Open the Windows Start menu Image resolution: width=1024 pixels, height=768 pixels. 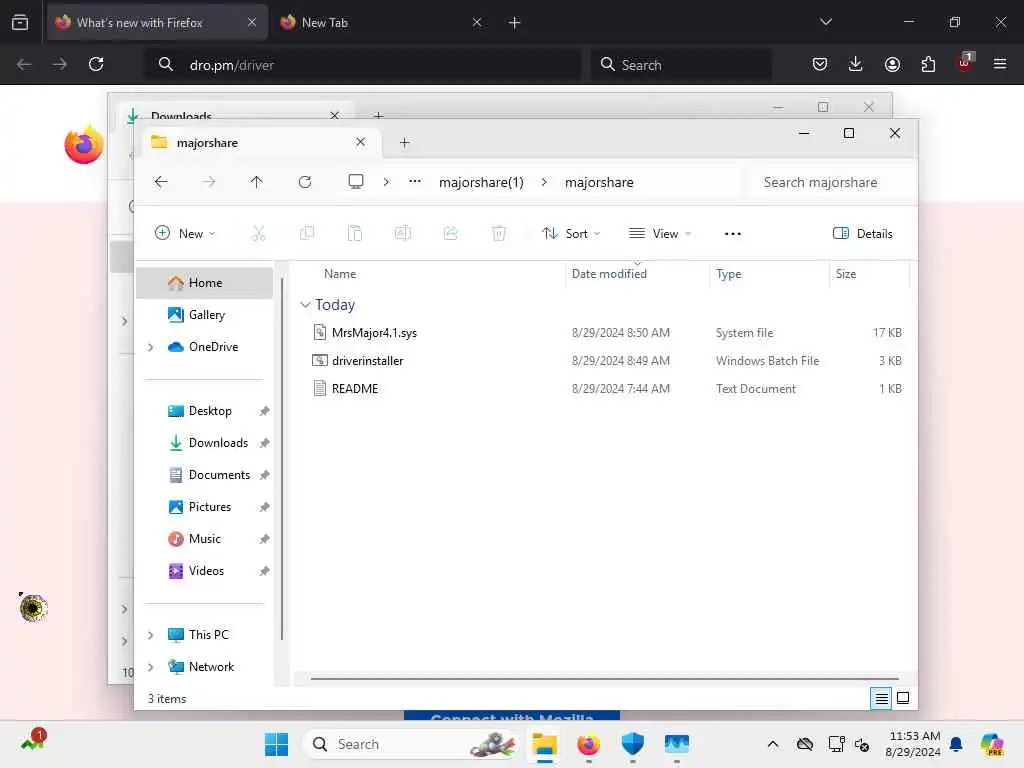click(x=276, y=744)
